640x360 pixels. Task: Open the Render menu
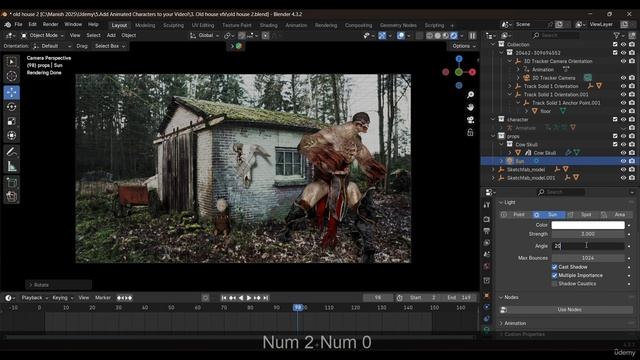(x=51, y=24)
